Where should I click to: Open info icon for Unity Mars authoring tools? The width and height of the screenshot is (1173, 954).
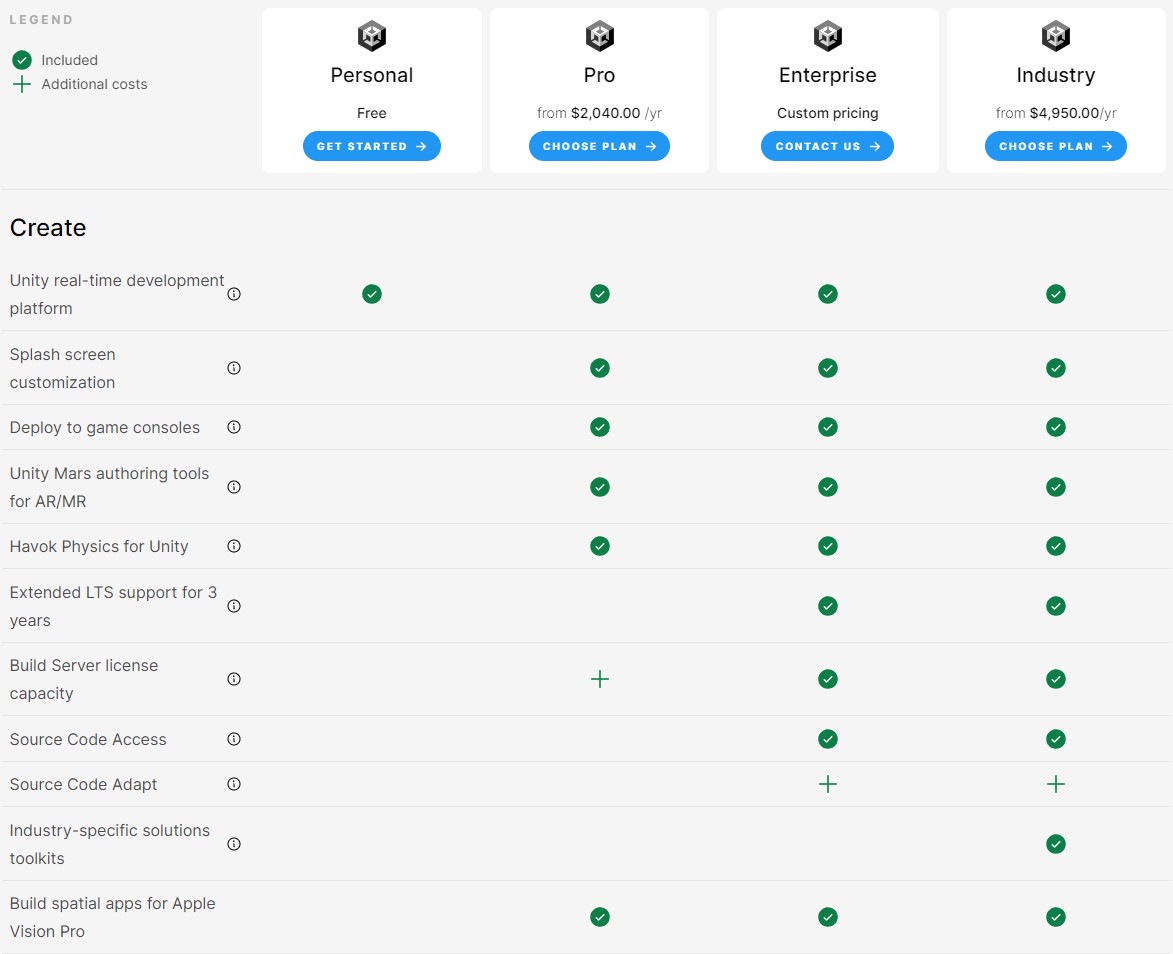tap(234, 487)
